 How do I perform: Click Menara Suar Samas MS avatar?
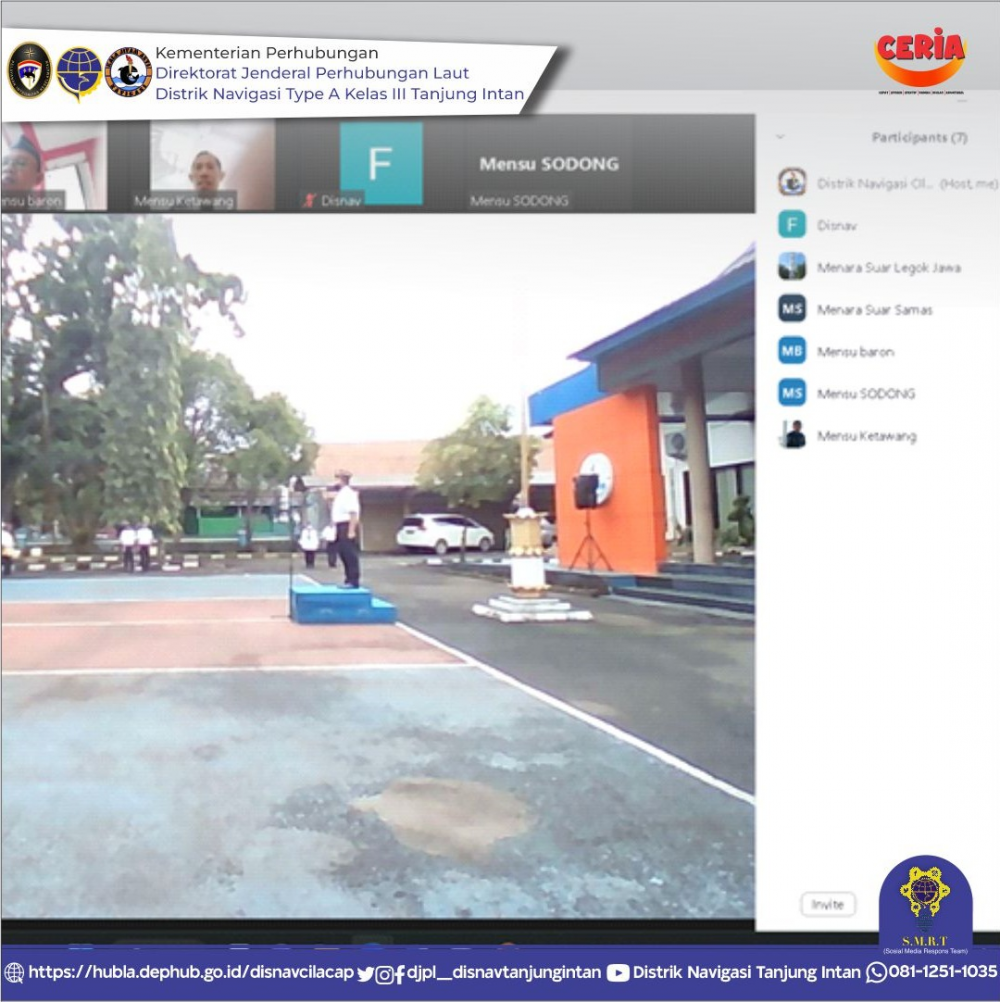(x=792, y=309)
